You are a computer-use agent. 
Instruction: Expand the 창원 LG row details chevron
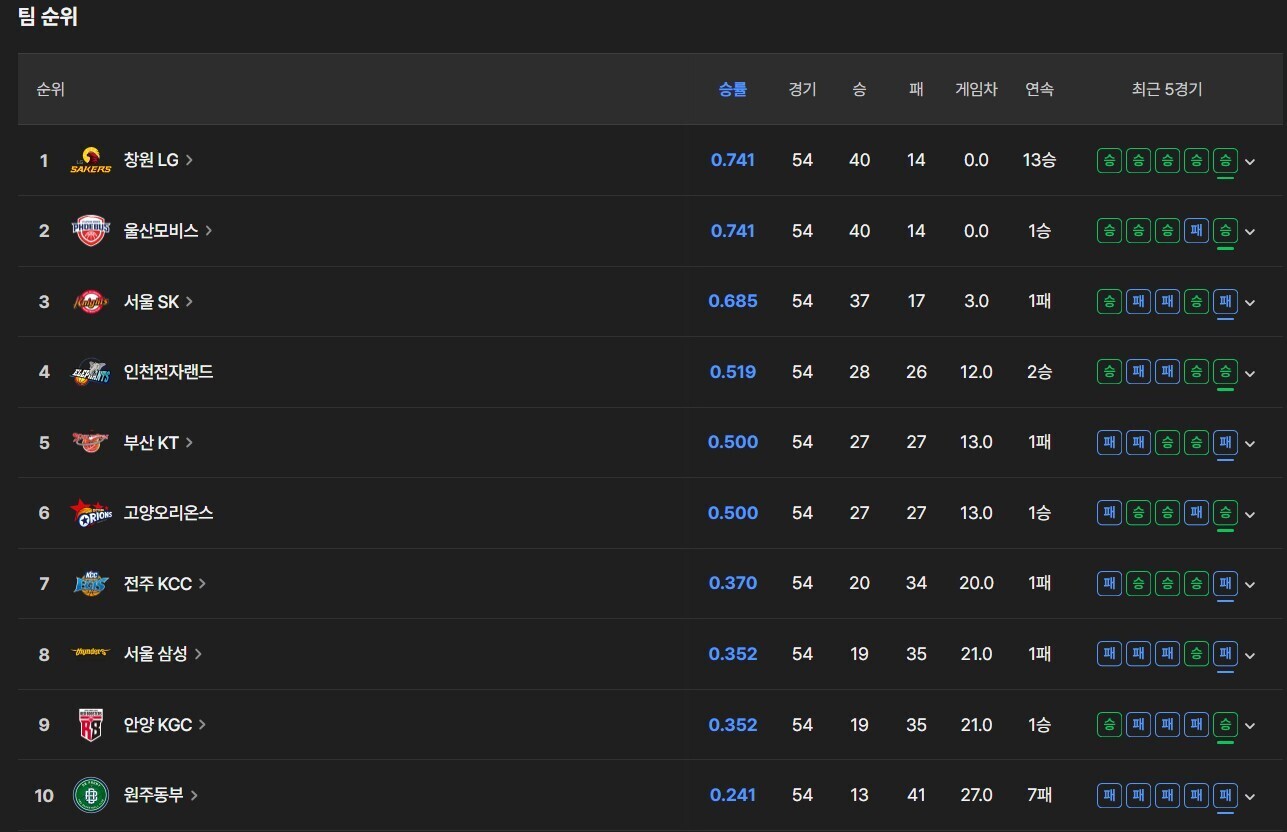1250,161
